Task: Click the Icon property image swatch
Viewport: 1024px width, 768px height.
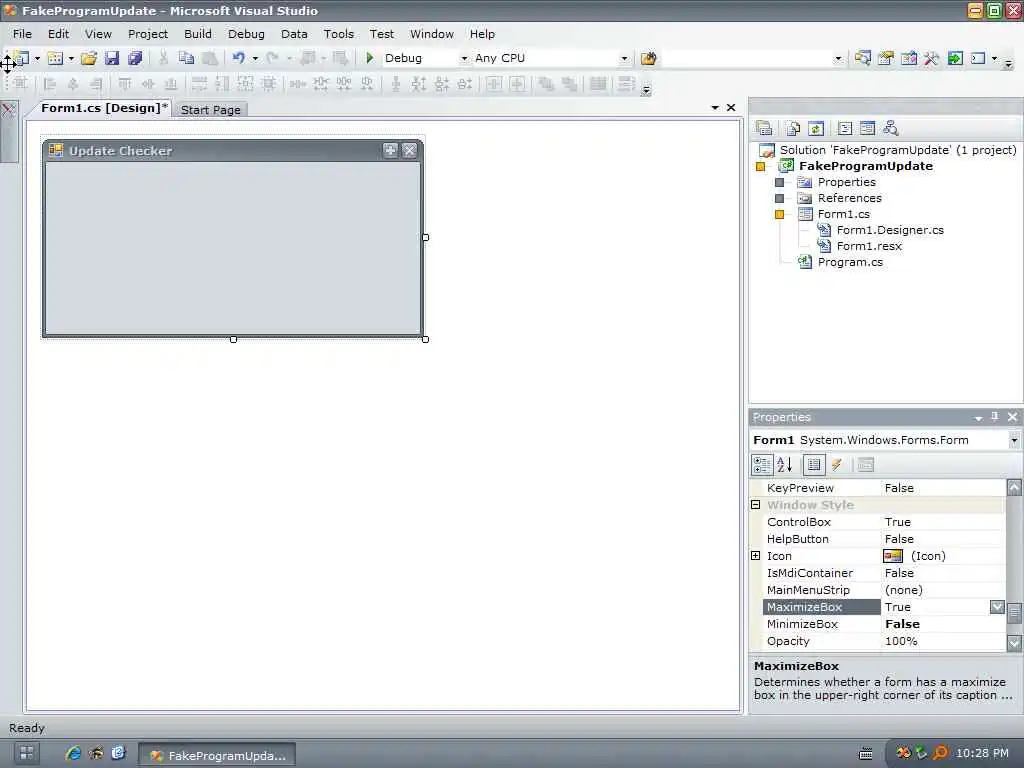Action: [x=892, y=556]
